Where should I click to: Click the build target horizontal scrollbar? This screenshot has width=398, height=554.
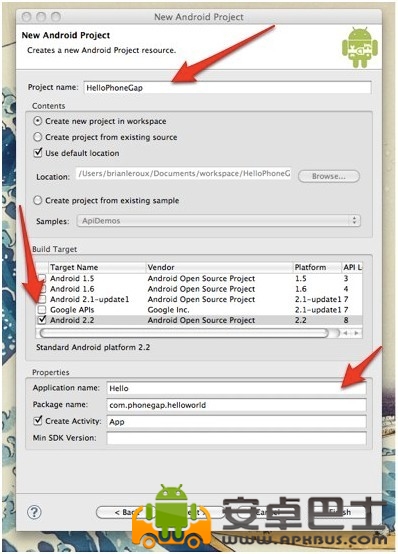point(184,333)
